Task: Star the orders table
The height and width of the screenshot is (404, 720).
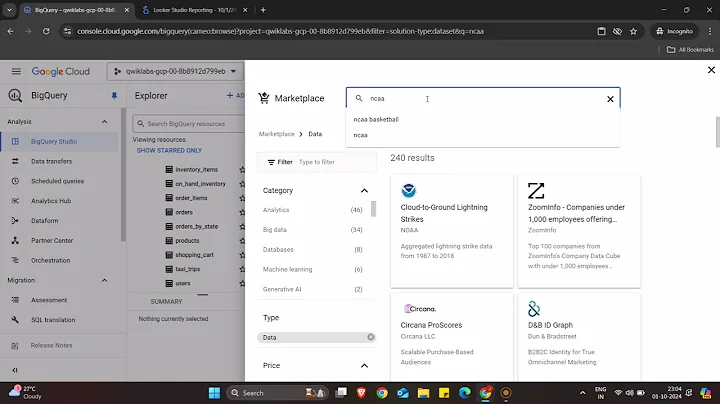Action: pos(242,212)
